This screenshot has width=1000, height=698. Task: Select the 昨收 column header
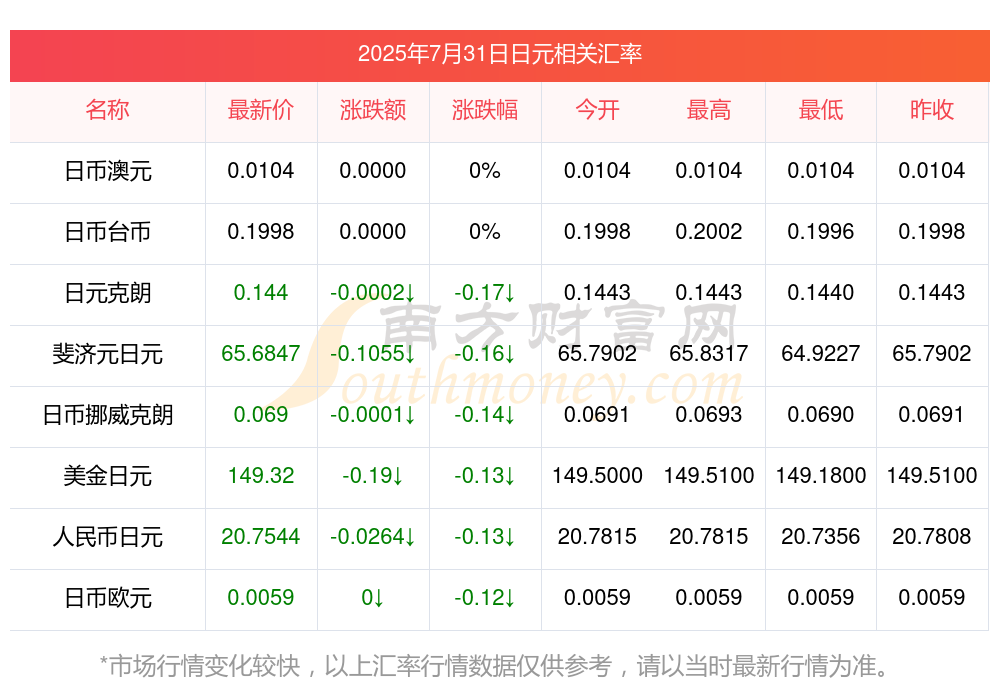932,110
